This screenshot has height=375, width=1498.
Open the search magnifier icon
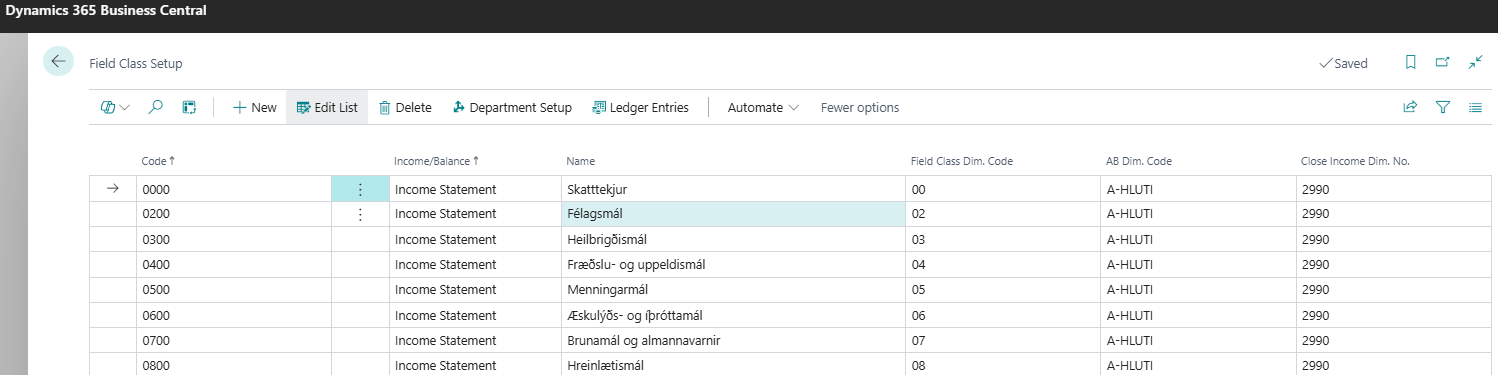[155, 107]
